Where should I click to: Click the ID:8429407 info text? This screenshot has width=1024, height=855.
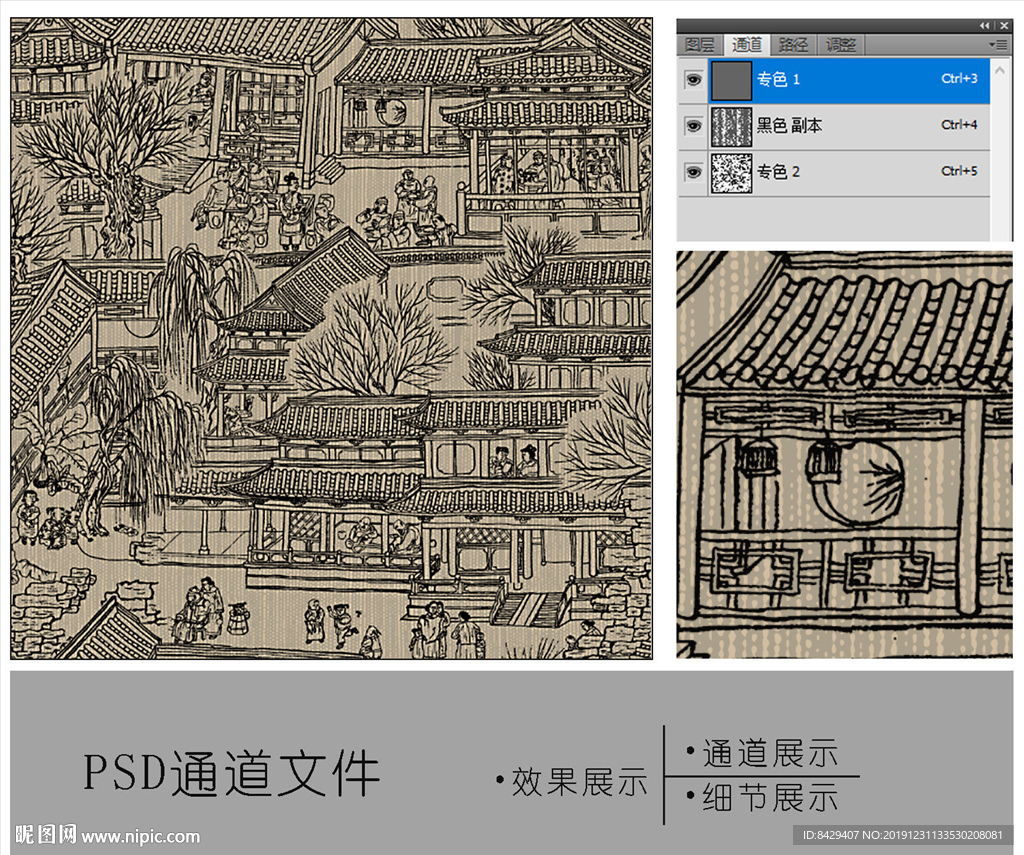(x=902, y=835)
